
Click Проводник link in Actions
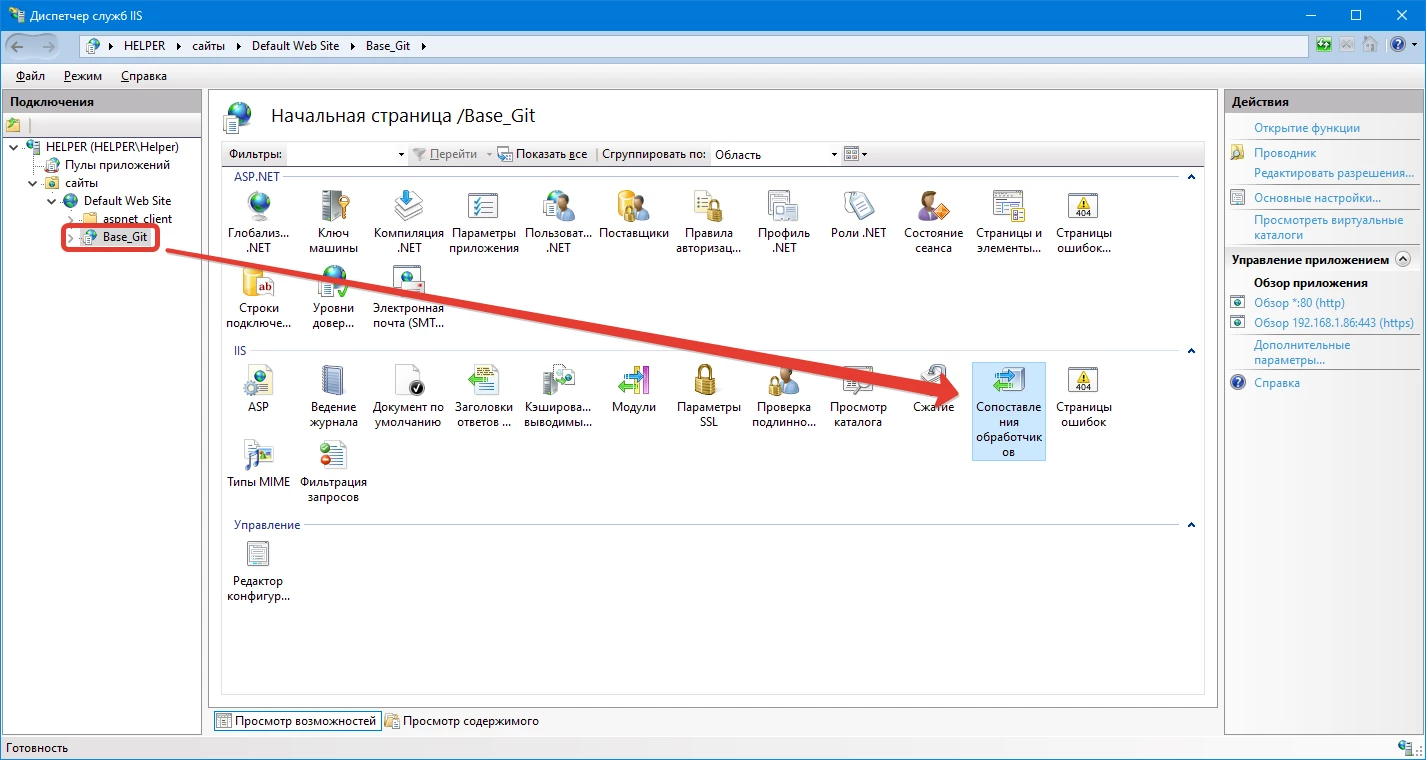(1285, 153)
